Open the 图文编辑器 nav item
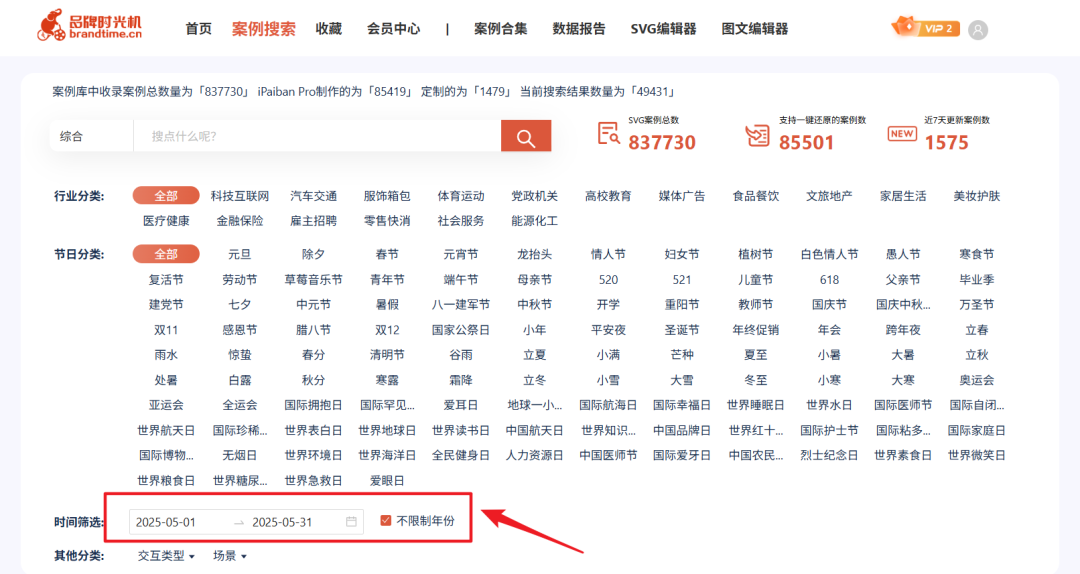The width and height of the screenshot is (1080, 574). (x=755, y=29)
